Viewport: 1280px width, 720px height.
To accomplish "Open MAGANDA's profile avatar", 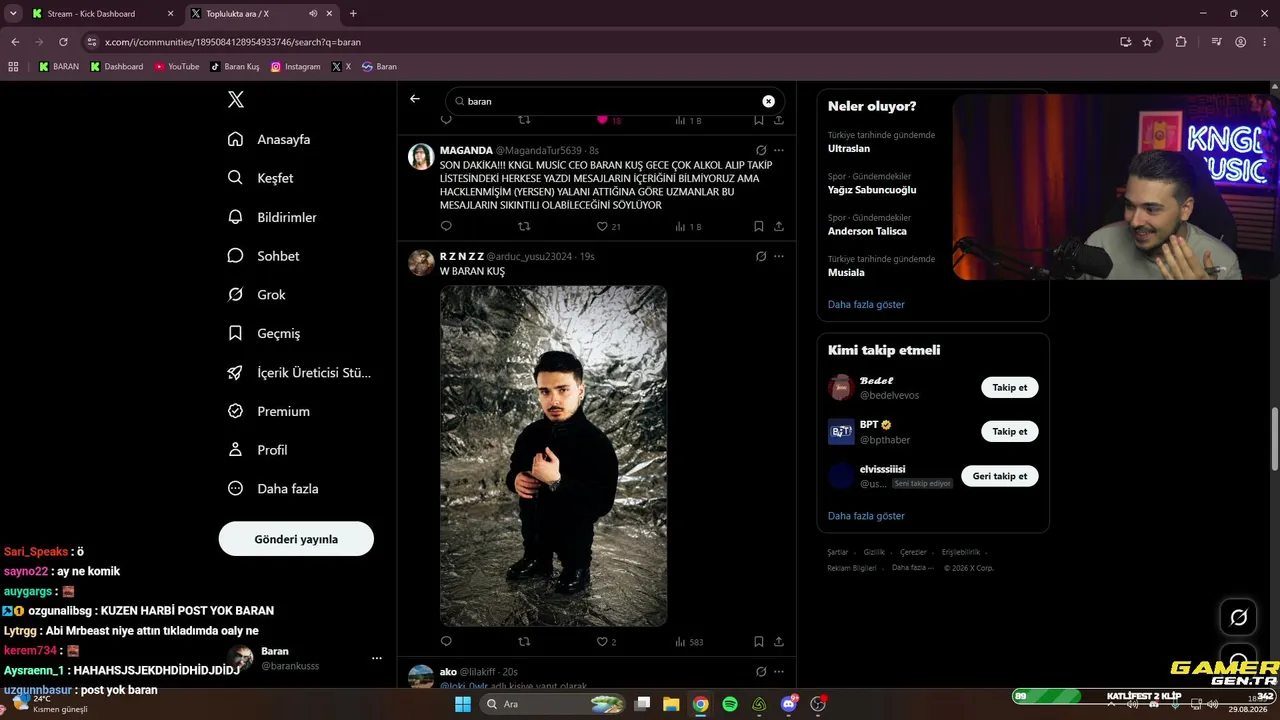I will point(421,156).
